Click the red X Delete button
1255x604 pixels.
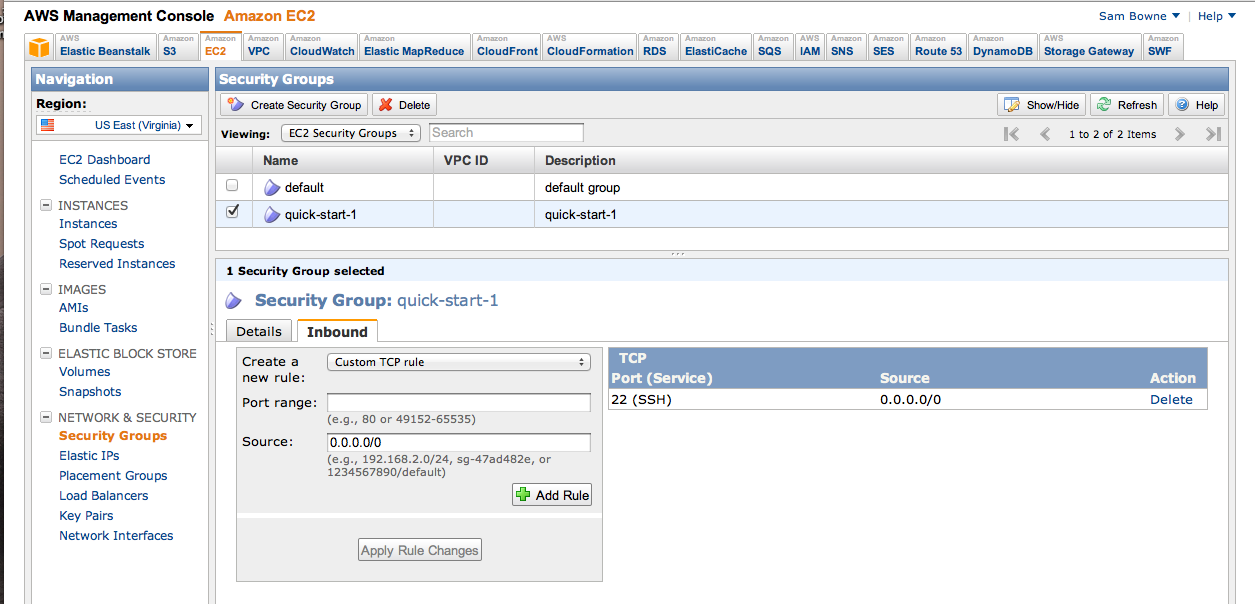(404, 105)
